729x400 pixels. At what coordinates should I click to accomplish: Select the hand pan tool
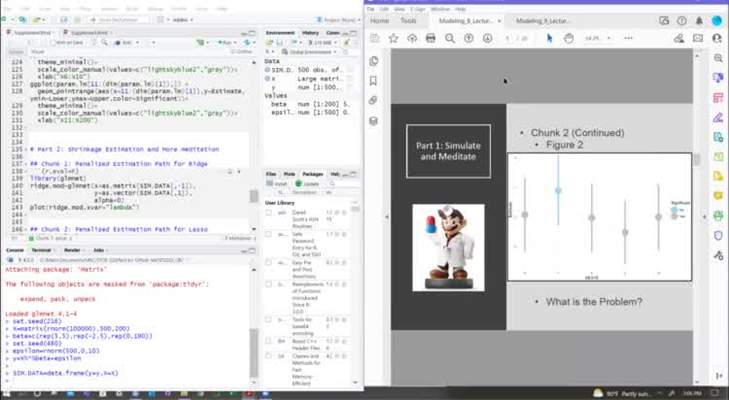point(568,38)
